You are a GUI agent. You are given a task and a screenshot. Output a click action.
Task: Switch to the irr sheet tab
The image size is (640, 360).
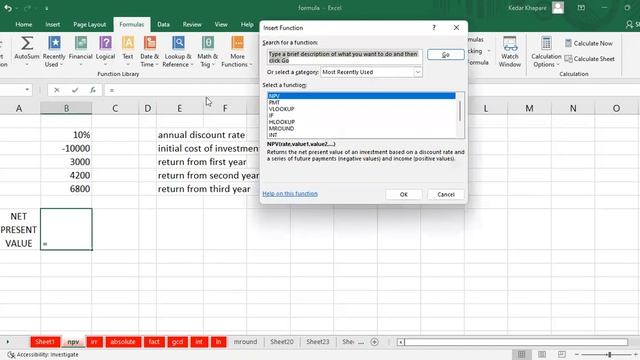pos(94,342)
